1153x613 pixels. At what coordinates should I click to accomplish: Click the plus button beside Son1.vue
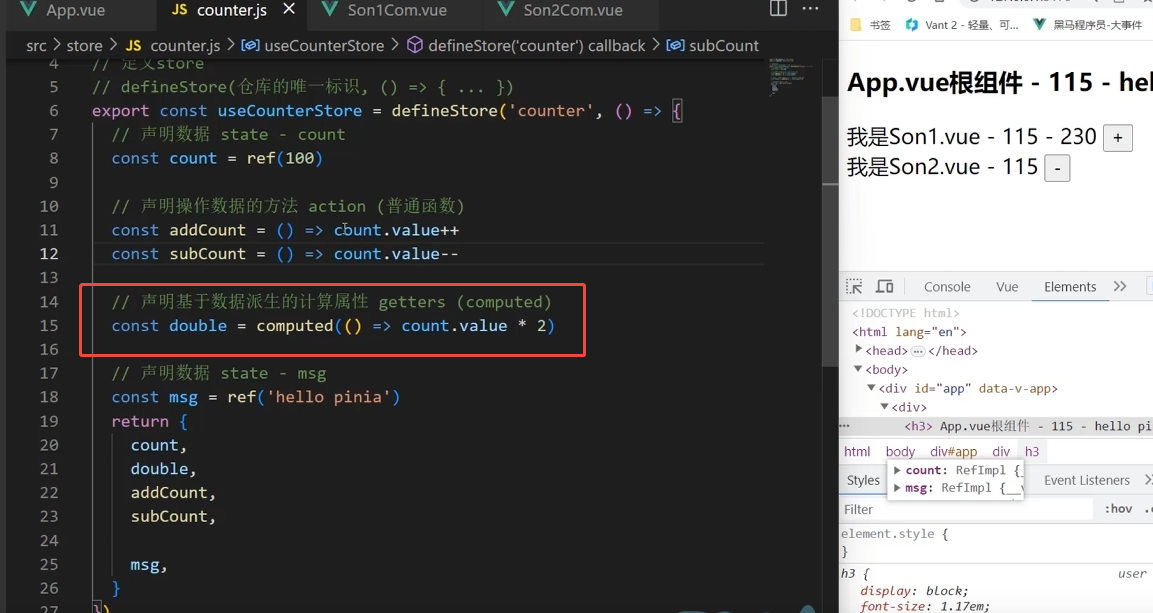(1118, 137)
